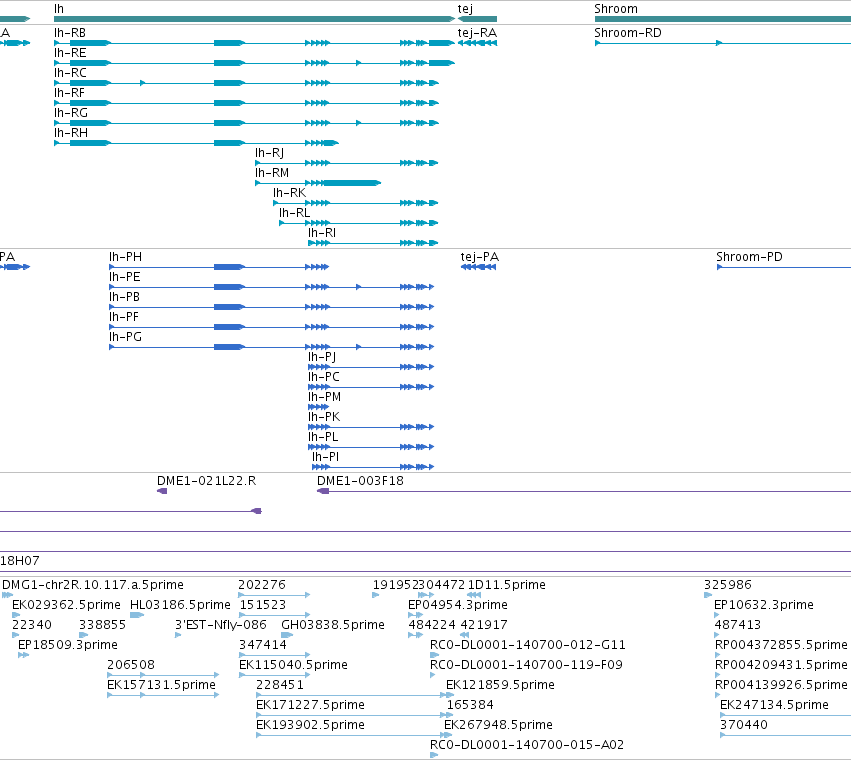Open the GH03838.5prime EST label

coord(333,625)
